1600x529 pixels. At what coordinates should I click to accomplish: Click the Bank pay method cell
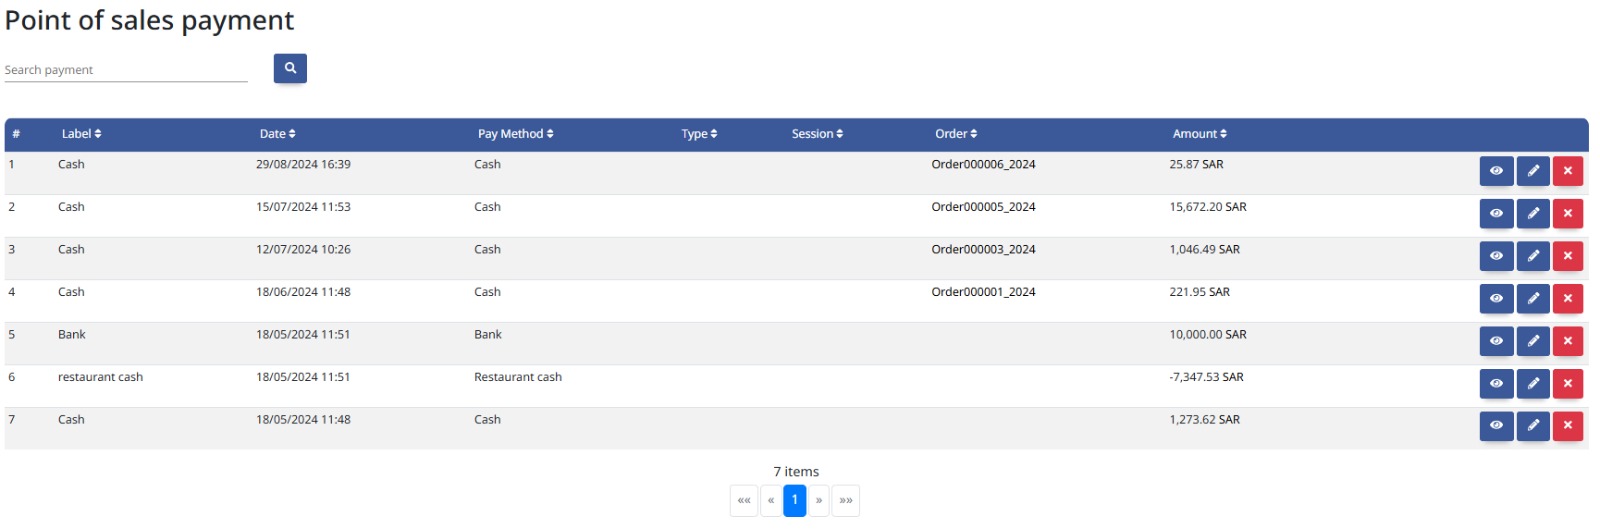(488, 334)
